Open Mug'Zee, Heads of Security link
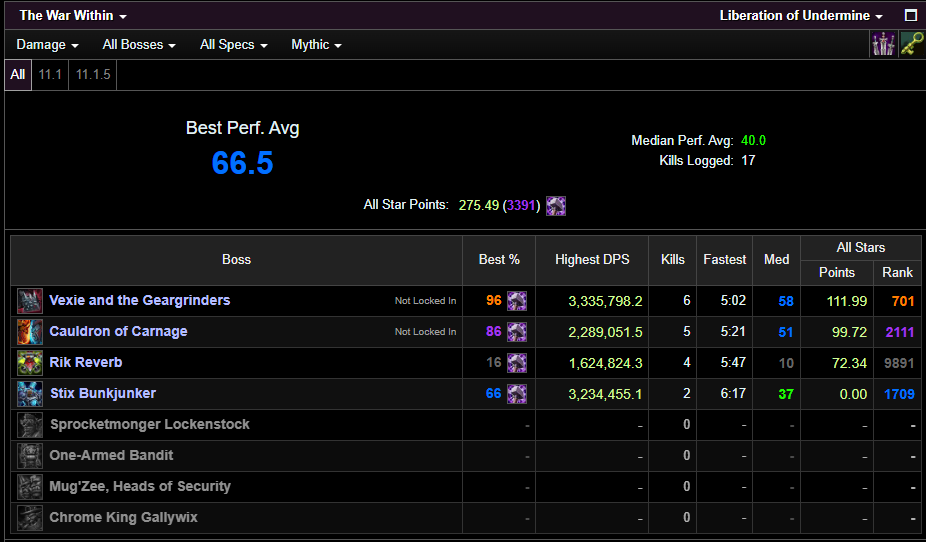926x542 pixels. coord(140,487)
